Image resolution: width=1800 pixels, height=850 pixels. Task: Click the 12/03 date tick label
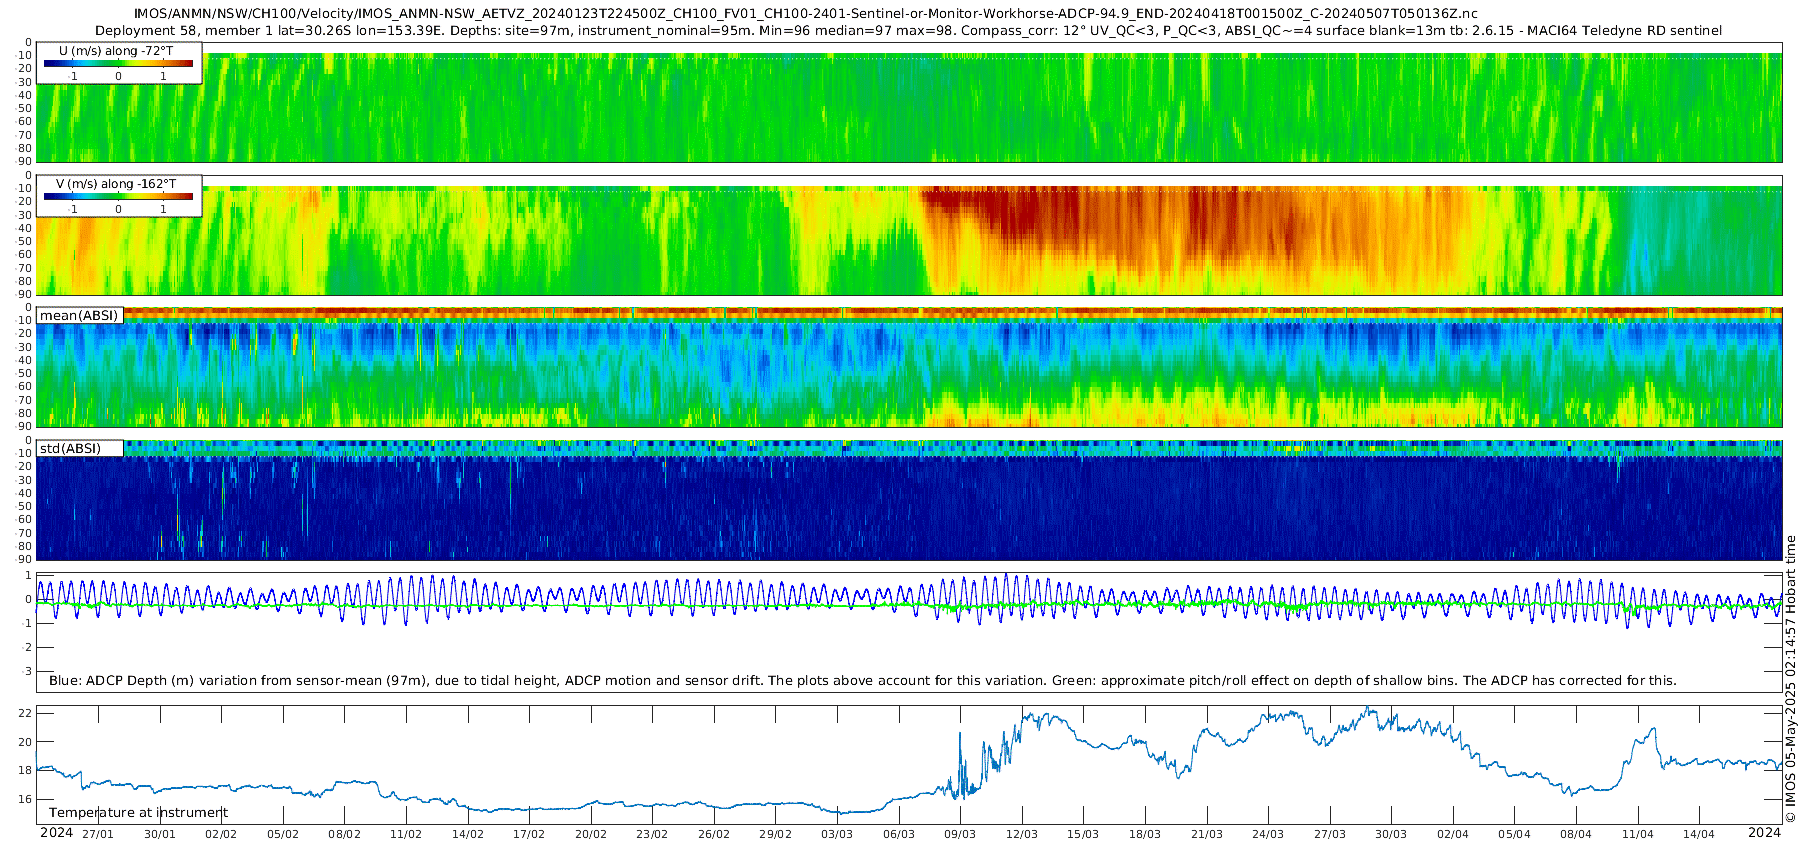1022,834
